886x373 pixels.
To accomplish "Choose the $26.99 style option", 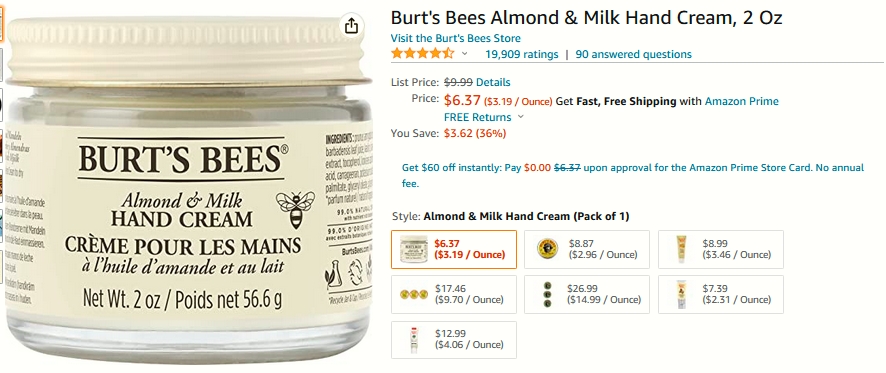I will point(587,294).
